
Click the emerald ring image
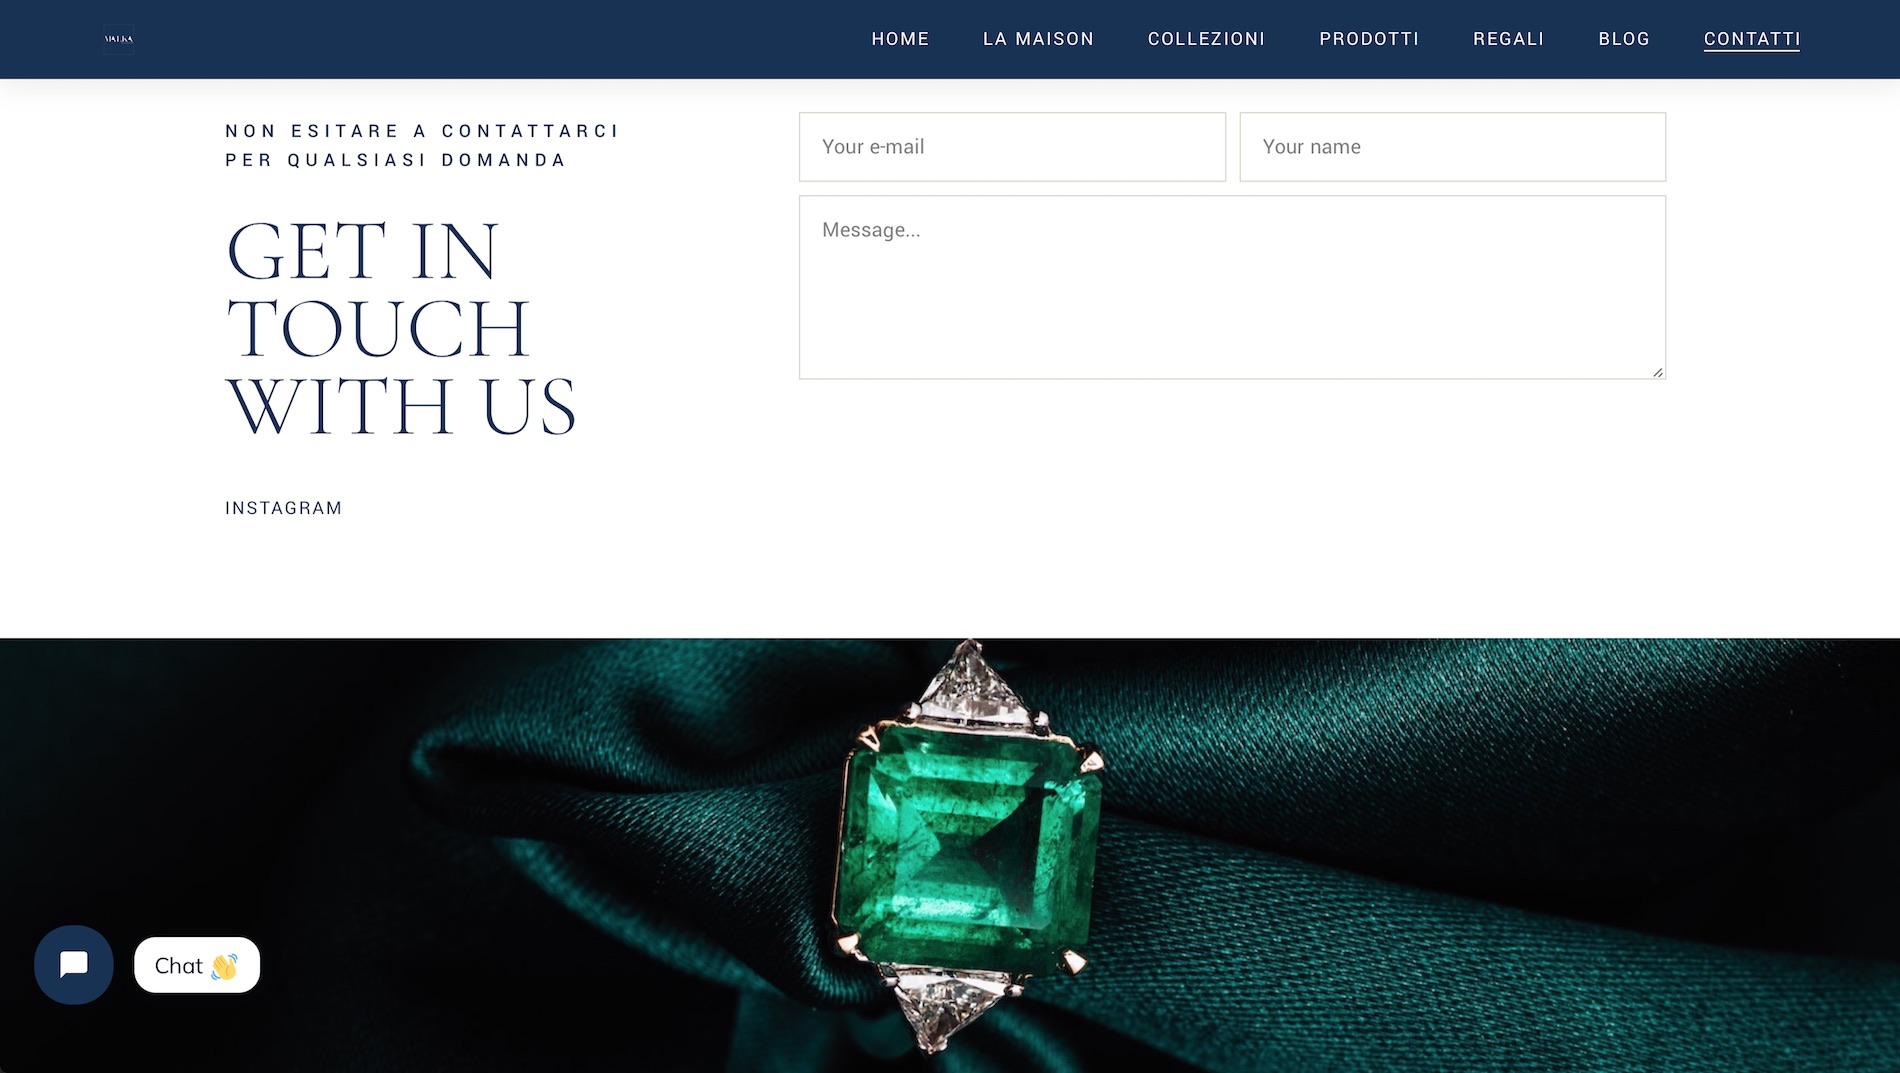coord(968,848)
